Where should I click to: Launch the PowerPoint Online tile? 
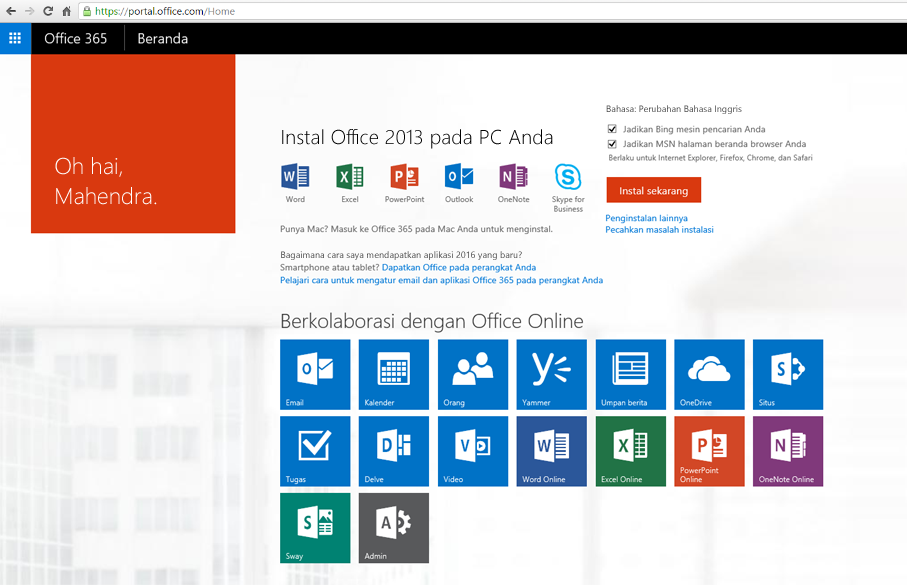click(710, 451)
